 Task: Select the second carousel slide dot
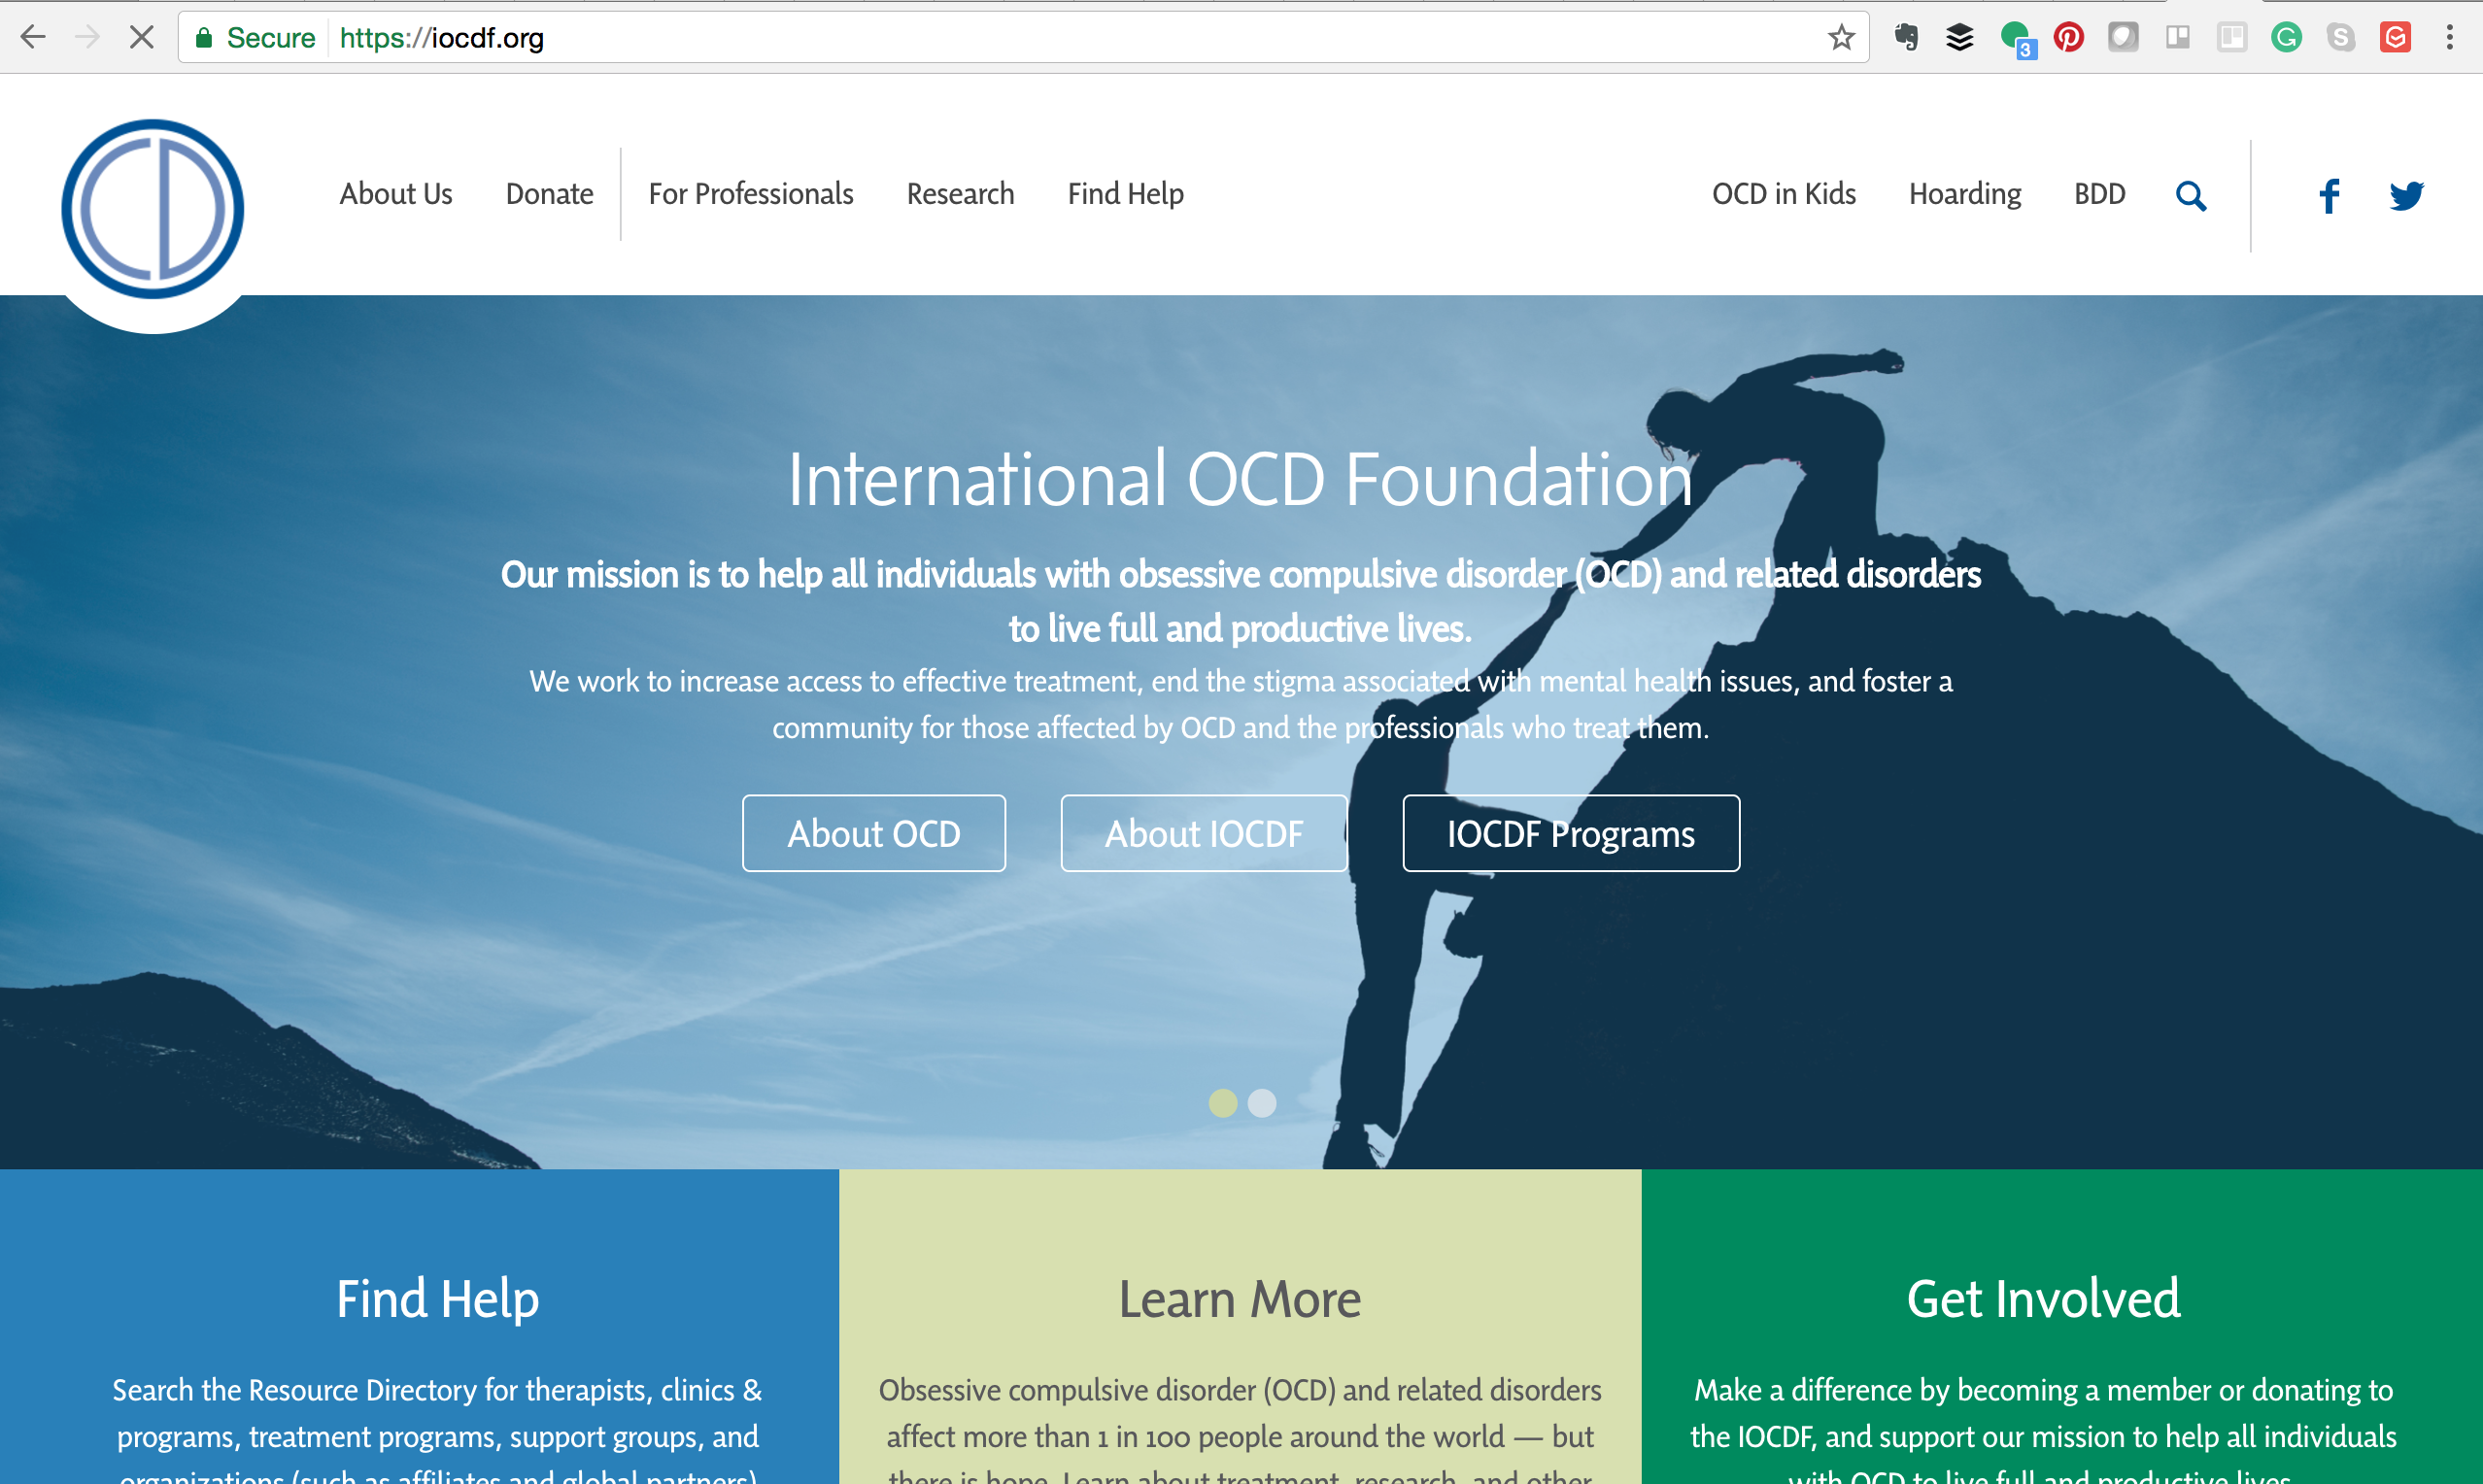pos(1262,1103)
